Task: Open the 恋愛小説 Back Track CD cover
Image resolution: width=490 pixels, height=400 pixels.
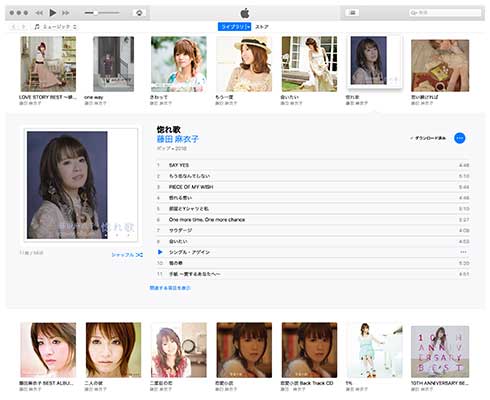Action: (x=309, y=350)
